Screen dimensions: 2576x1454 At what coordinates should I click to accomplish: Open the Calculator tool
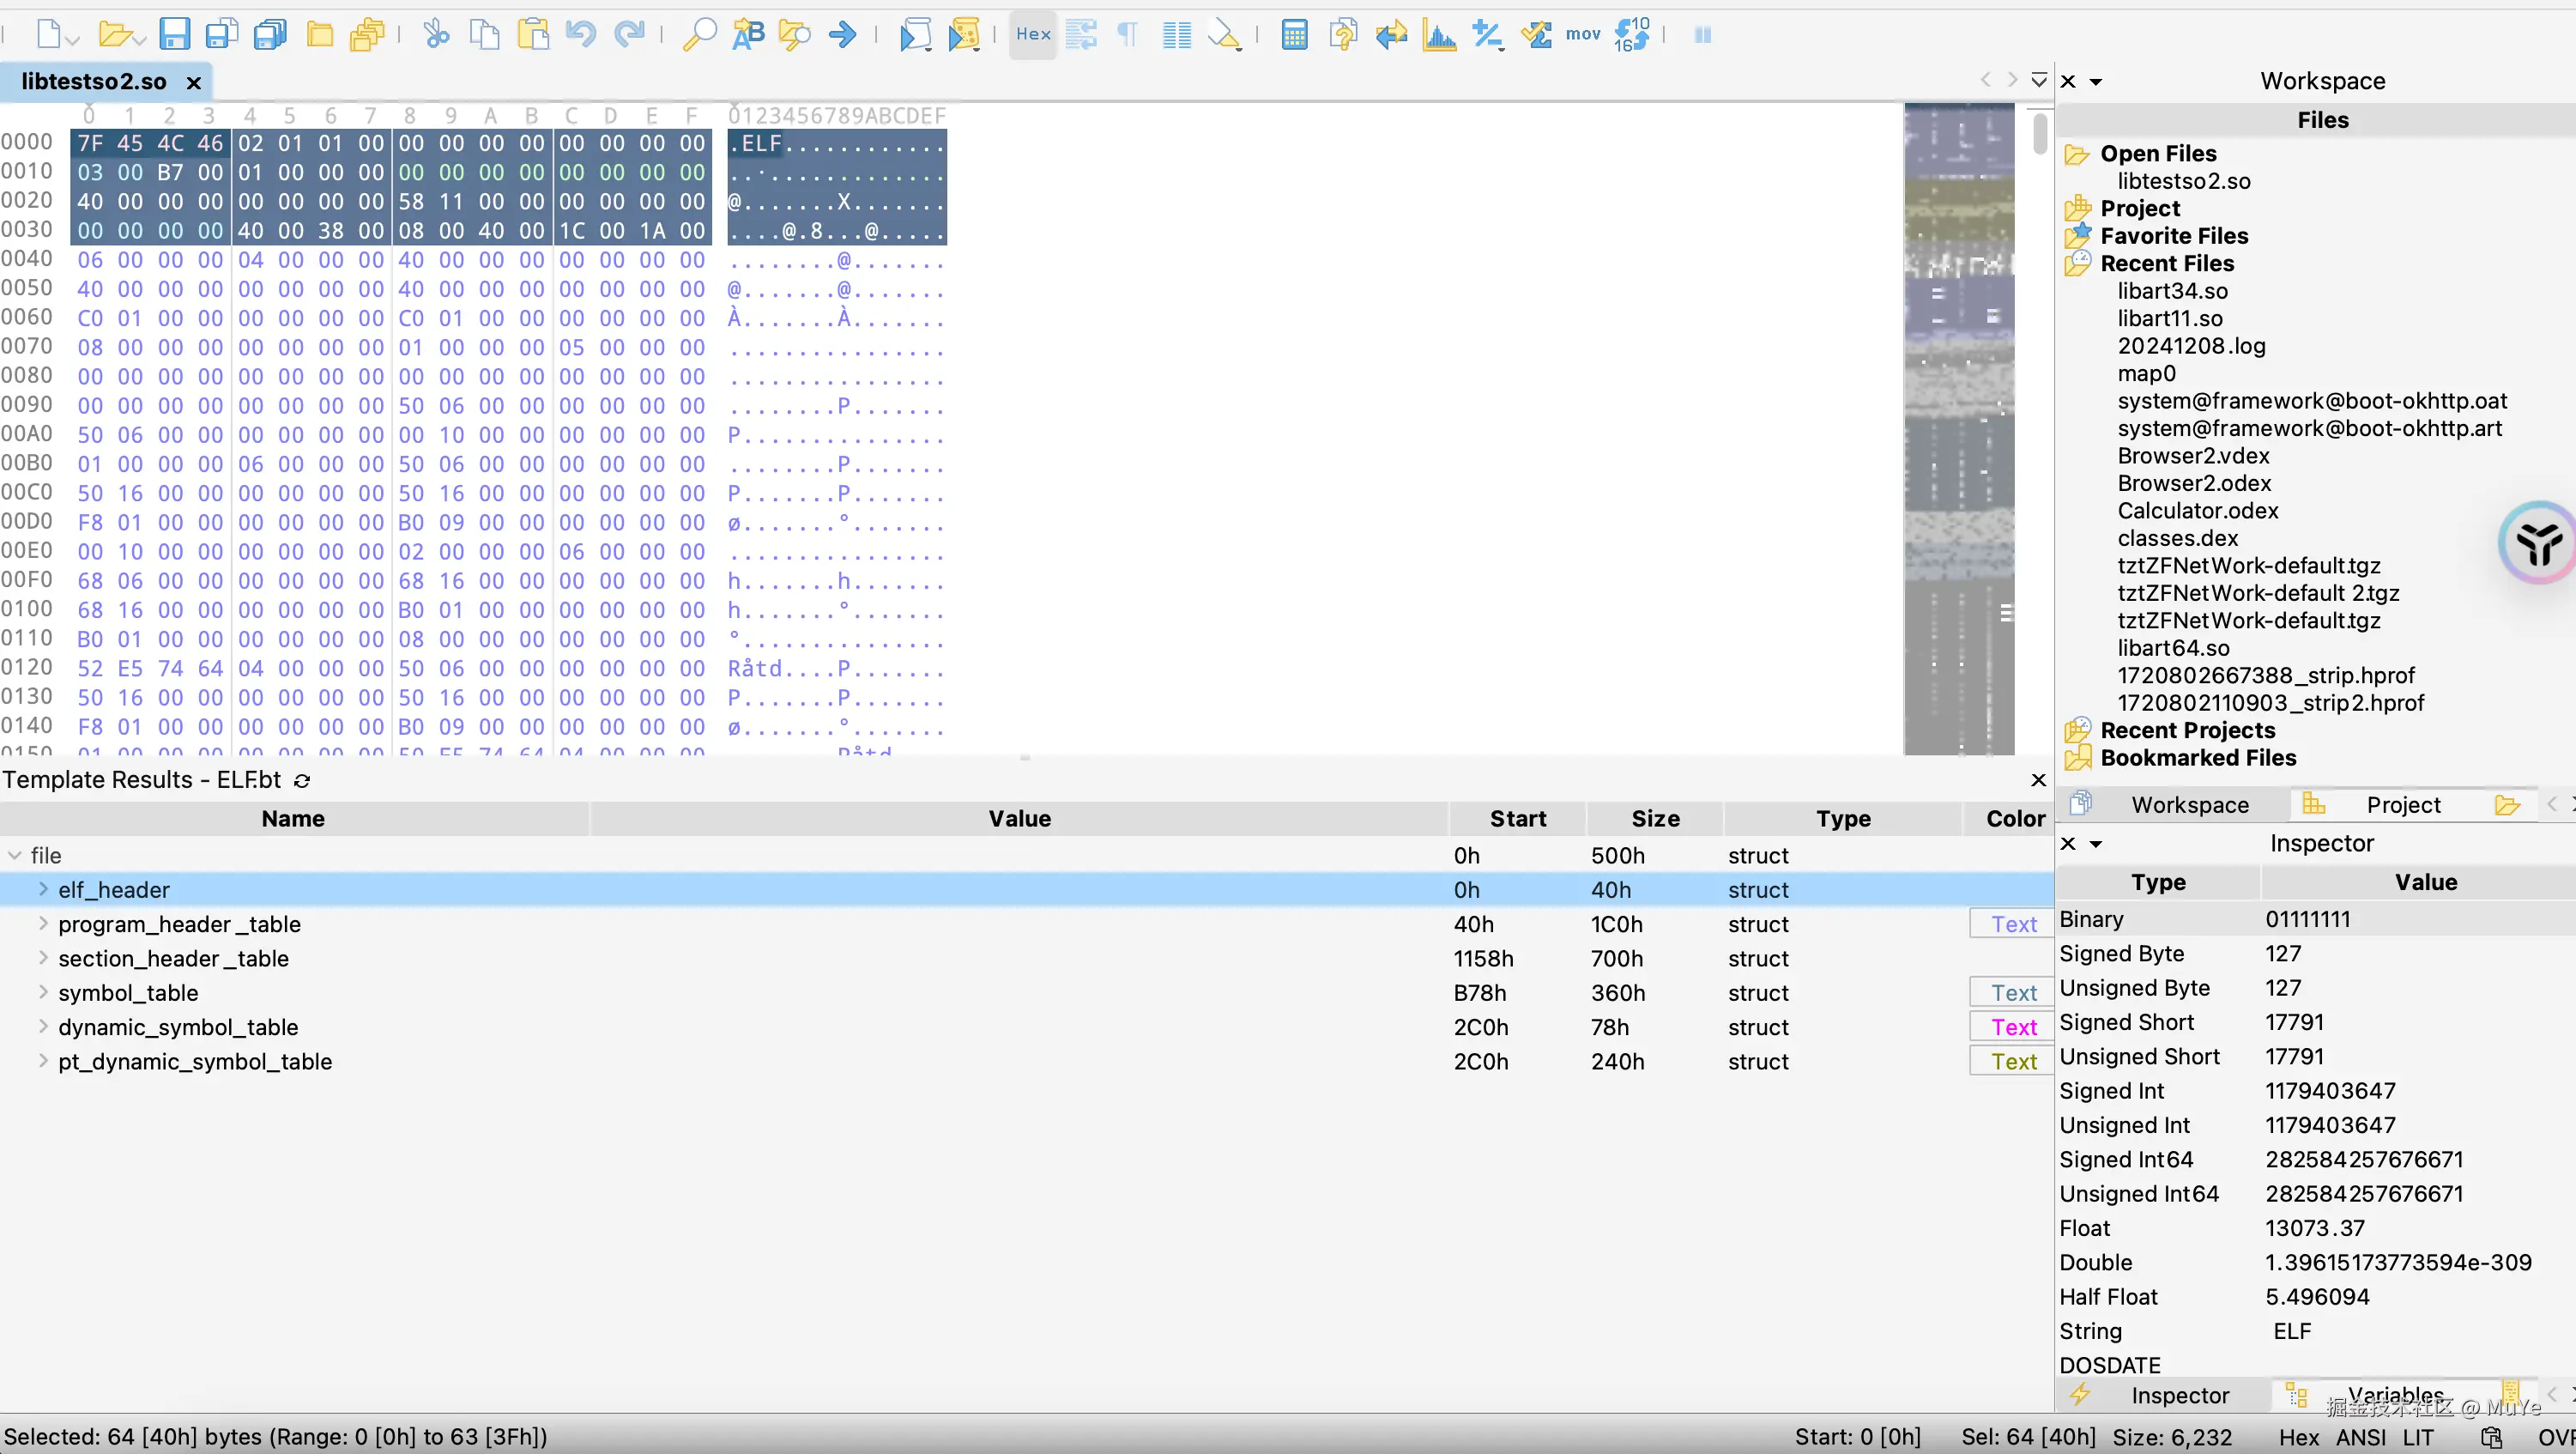[x=1294, y=35]
